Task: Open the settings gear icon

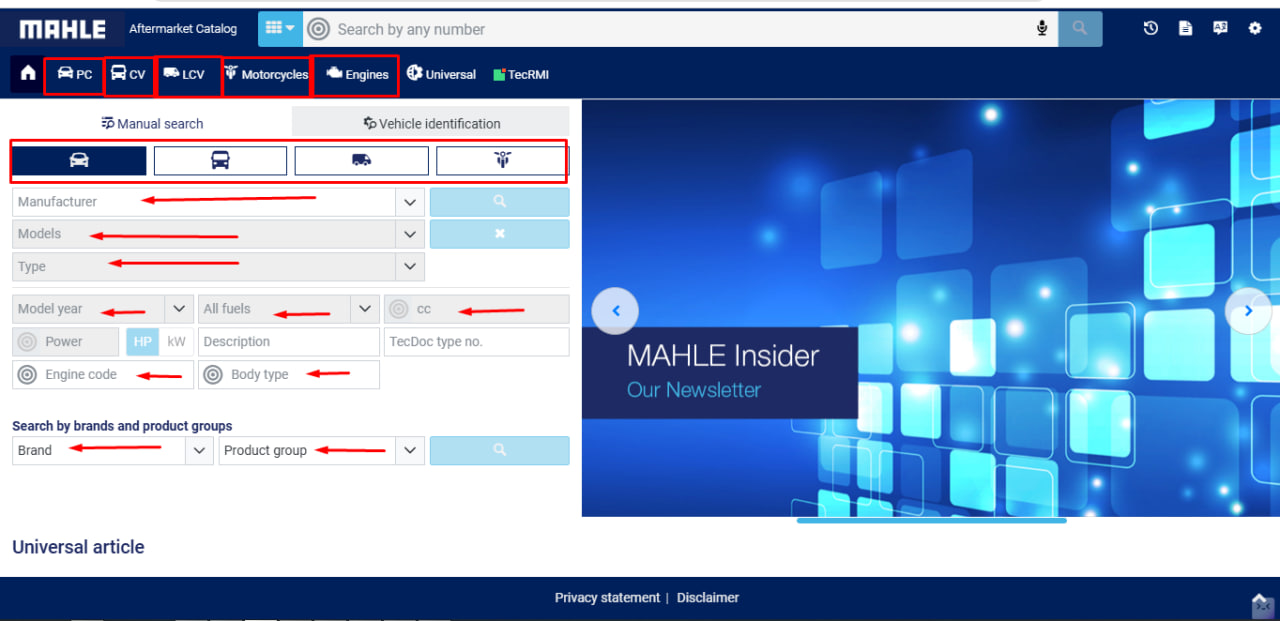Action: pos(1255,29)
